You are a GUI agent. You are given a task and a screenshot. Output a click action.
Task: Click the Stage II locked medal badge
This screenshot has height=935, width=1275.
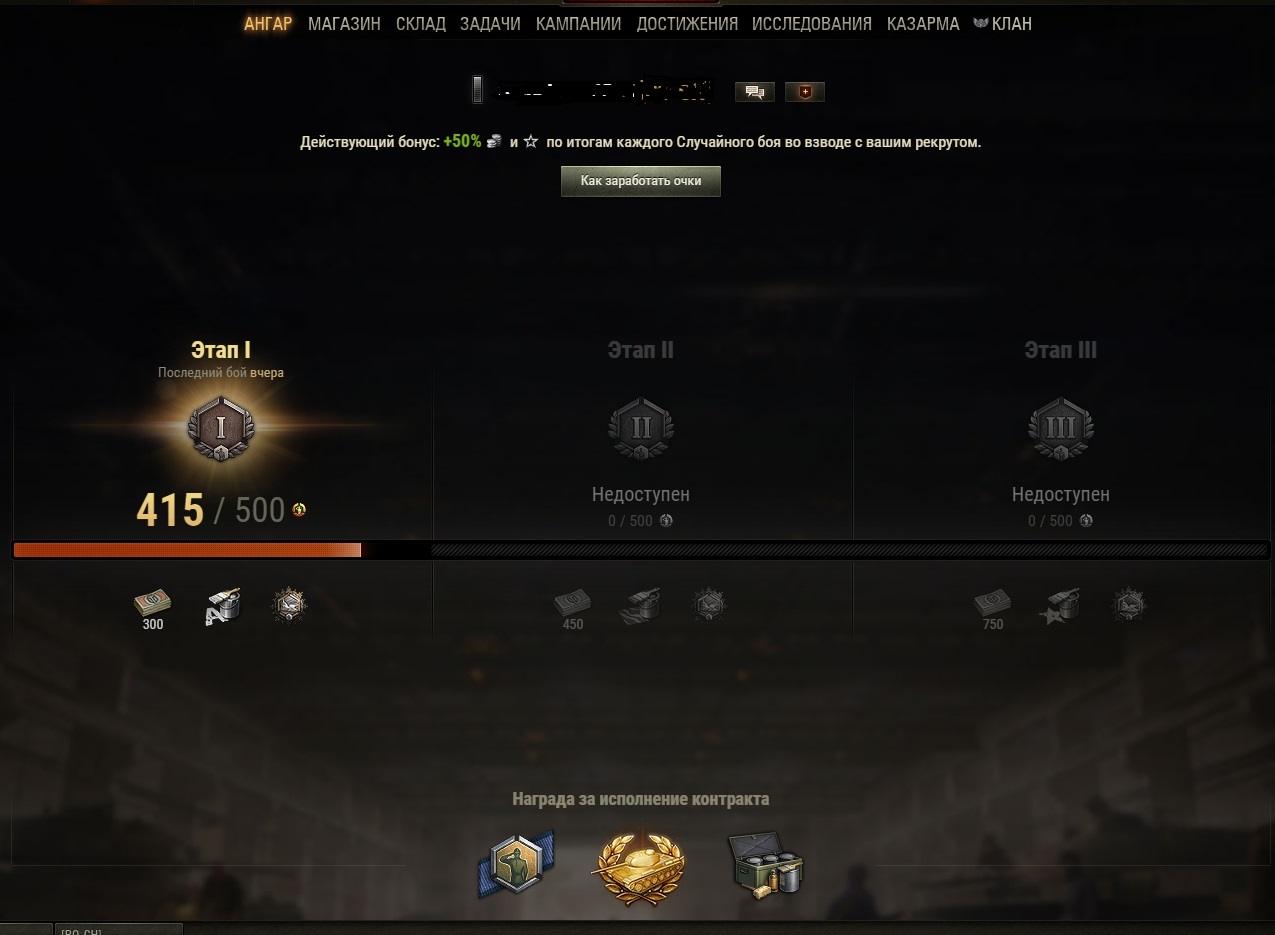pyautogui.click(x=641, y=429)
